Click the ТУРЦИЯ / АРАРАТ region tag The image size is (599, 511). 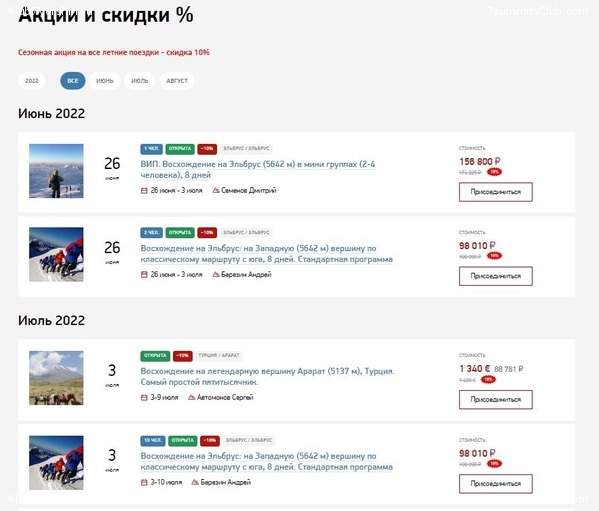(219, 356)
